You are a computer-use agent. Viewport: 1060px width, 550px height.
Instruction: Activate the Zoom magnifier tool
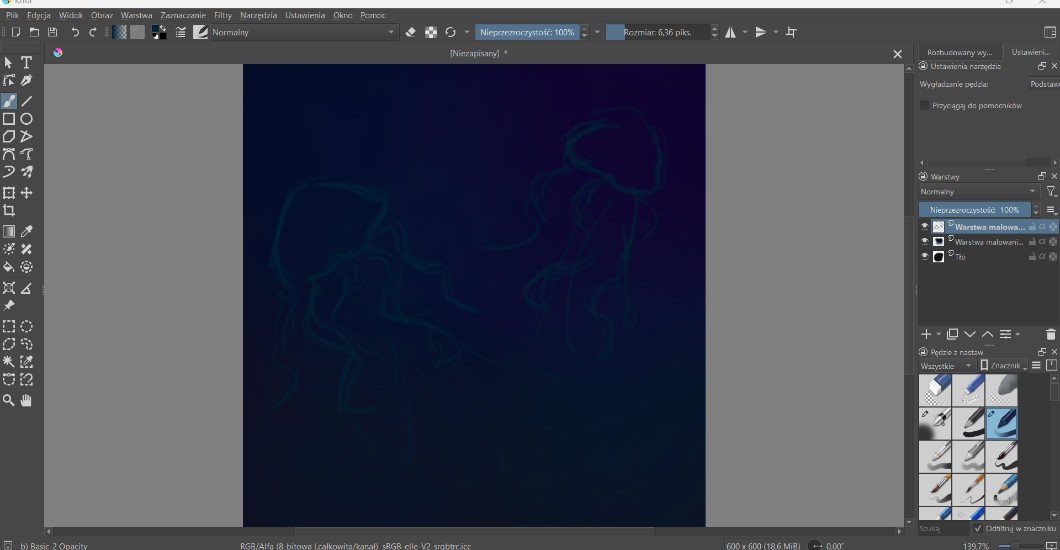click(x=9, y=400)
